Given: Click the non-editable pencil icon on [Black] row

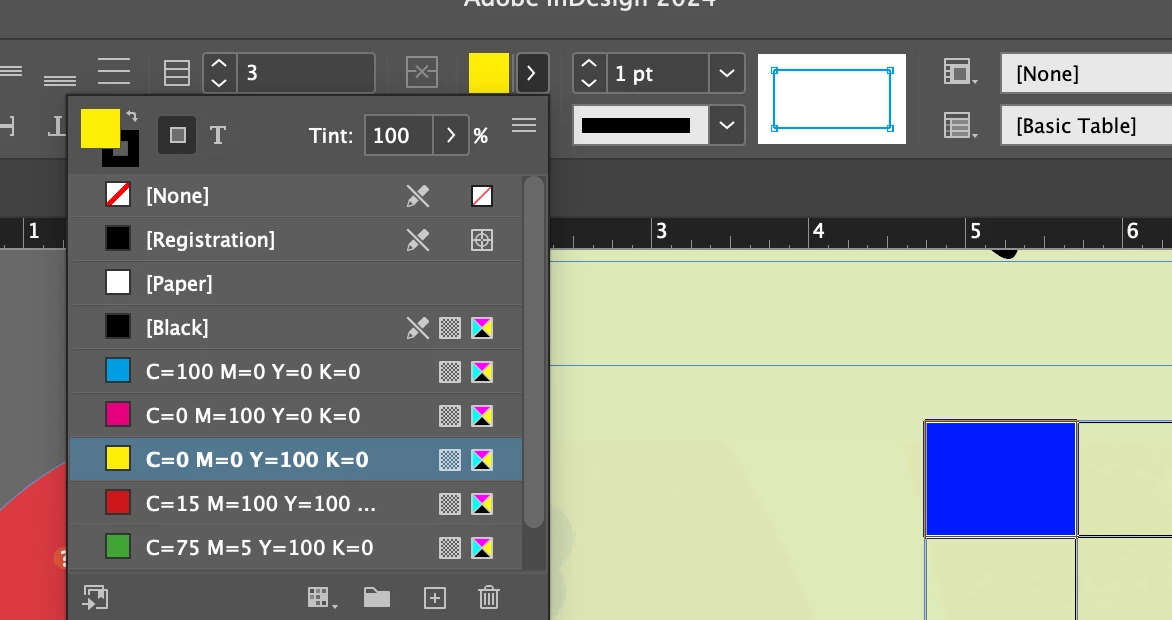Looking at the screenshot, I should pos(418,328).
